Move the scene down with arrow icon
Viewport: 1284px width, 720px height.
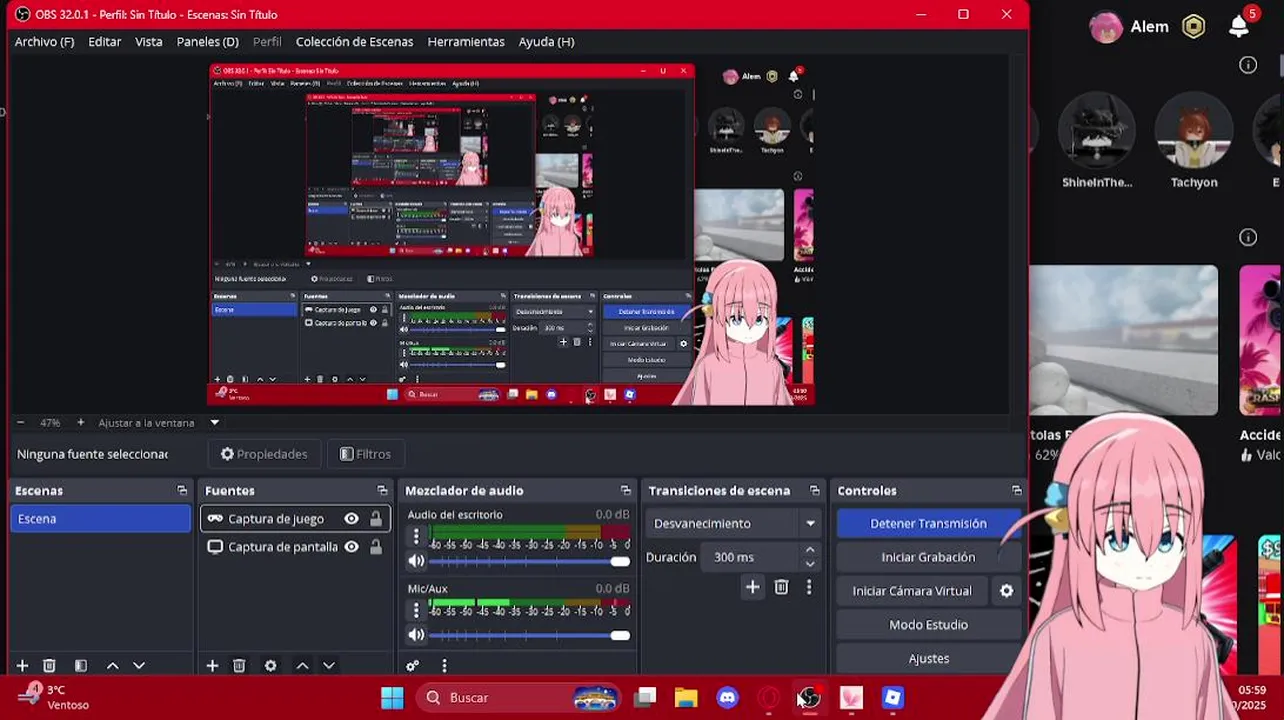[x=139, y=666]
